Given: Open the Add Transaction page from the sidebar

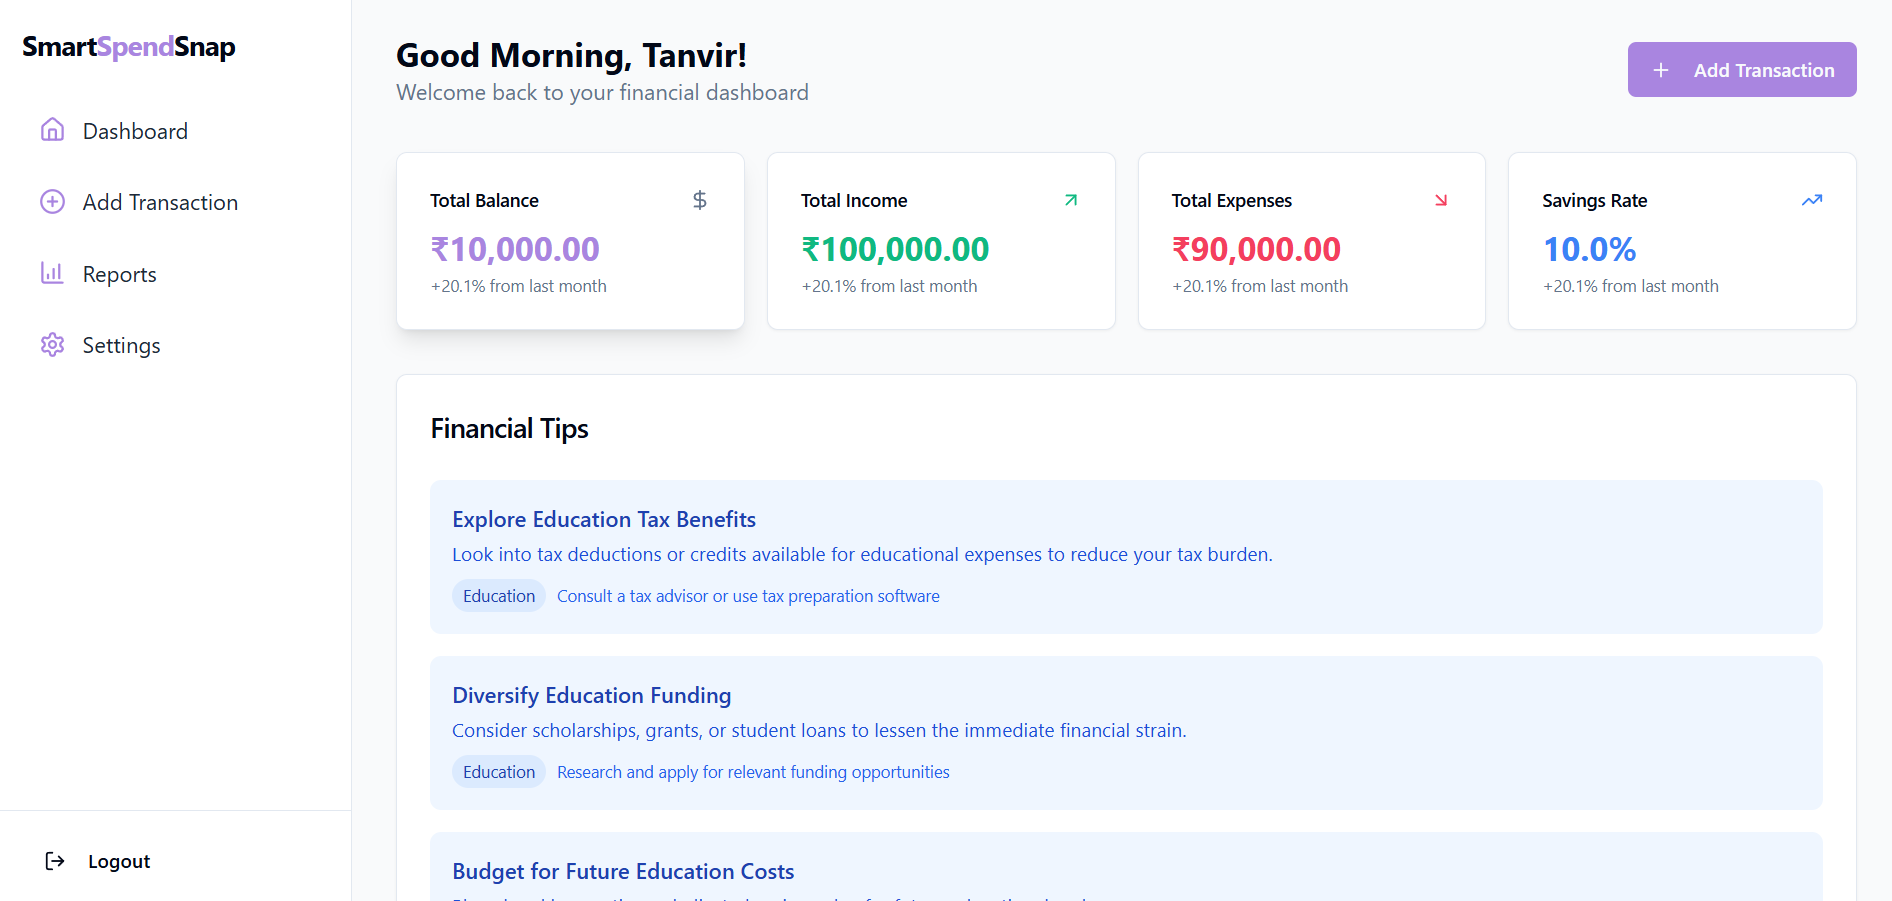Looking at the screenshot, I should point(160,202).
